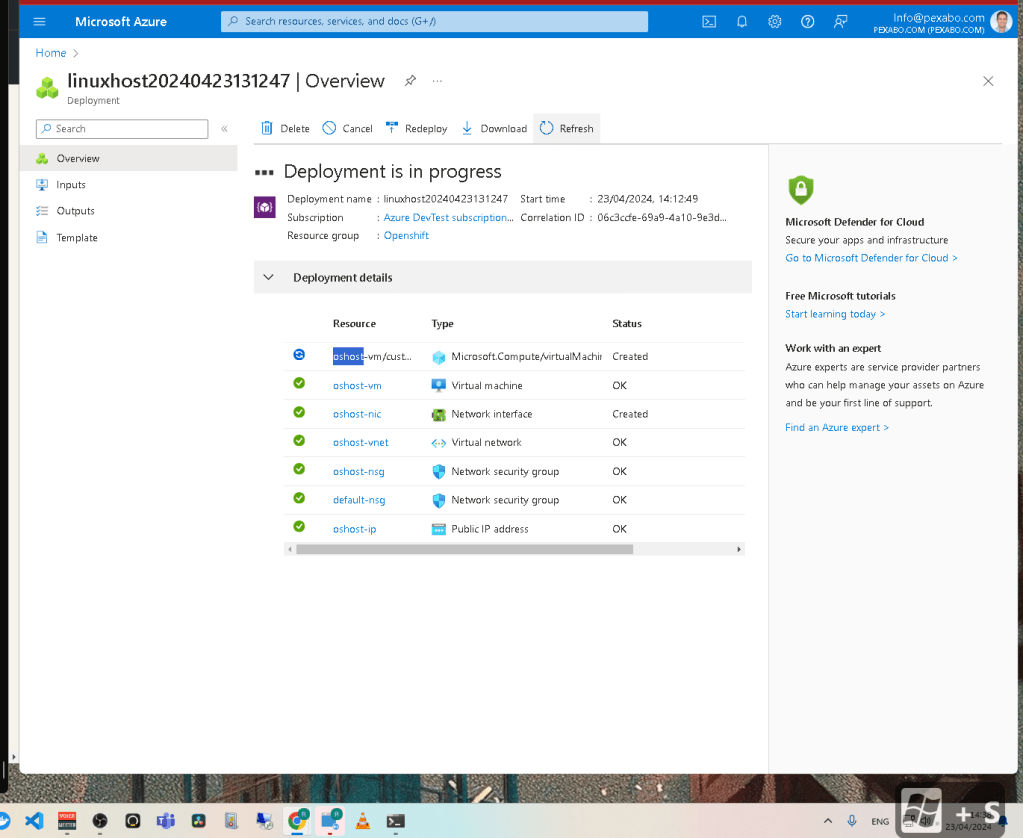Close the deployment overview blade
Image resolution: width=1023 pixels, height=838 pixels.
coord(988,81)
